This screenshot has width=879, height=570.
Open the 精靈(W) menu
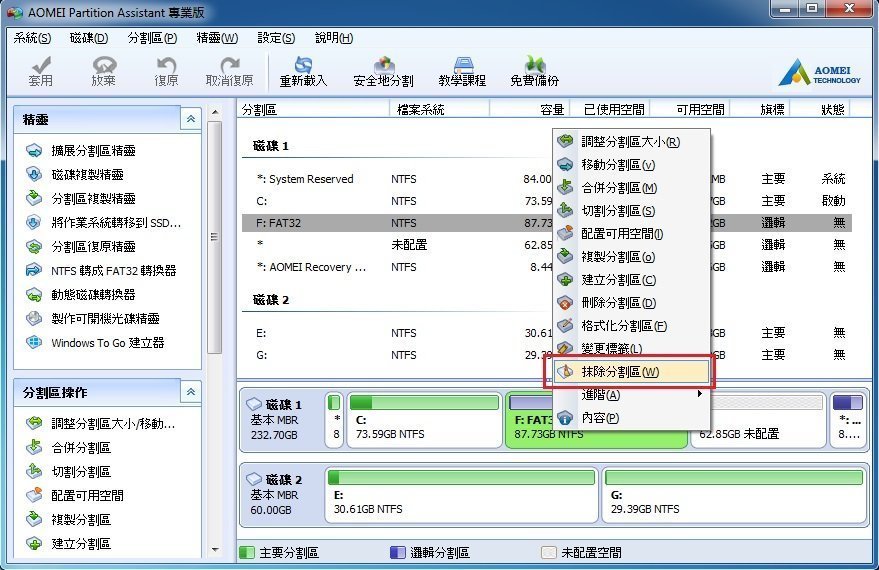pos(217,38)
